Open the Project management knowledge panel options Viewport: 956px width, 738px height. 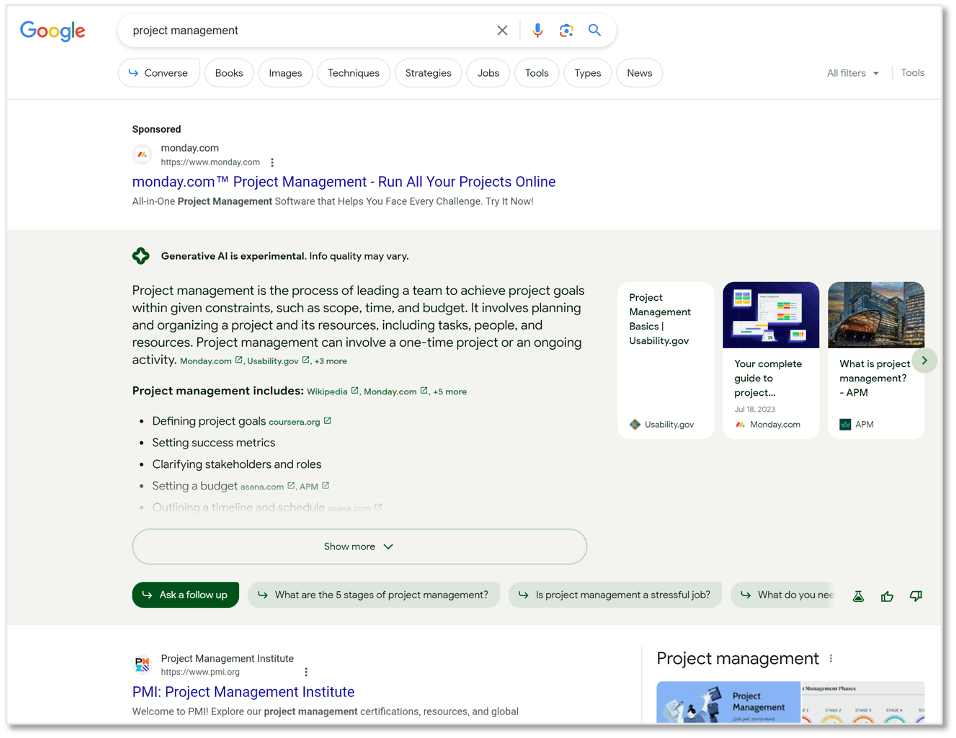click(x=831, y=659)
